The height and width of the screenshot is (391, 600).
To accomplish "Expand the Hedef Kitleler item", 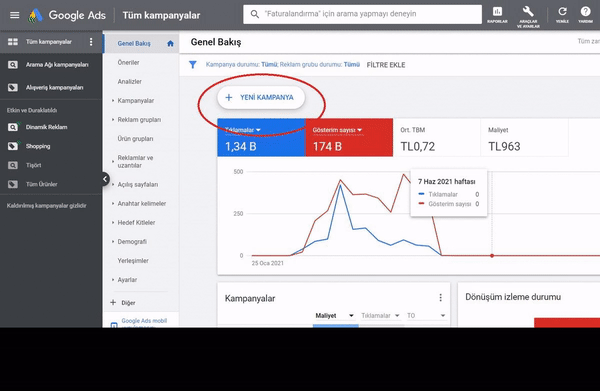I will tap(113, 223).
